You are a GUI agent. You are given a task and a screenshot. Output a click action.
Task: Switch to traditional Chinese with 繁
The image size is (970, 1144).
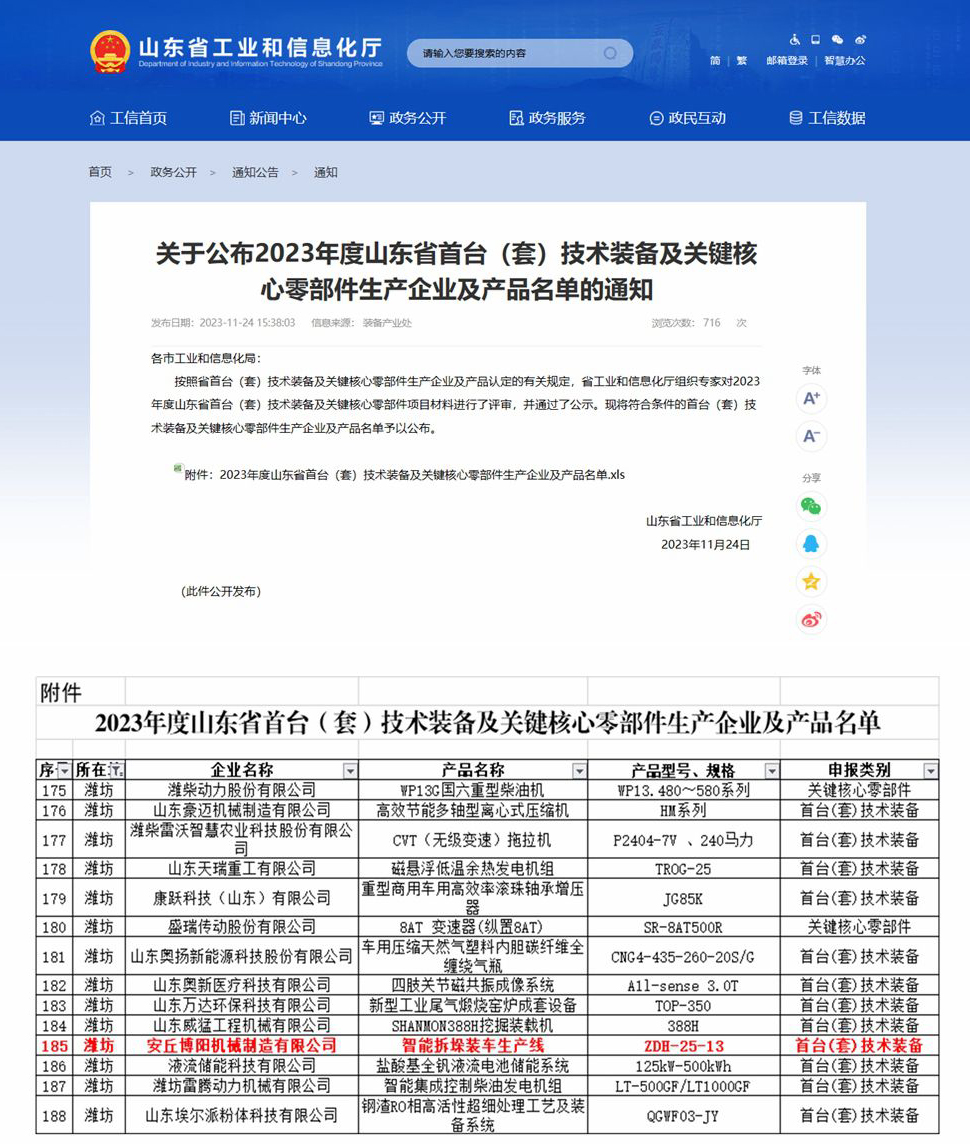741,60
